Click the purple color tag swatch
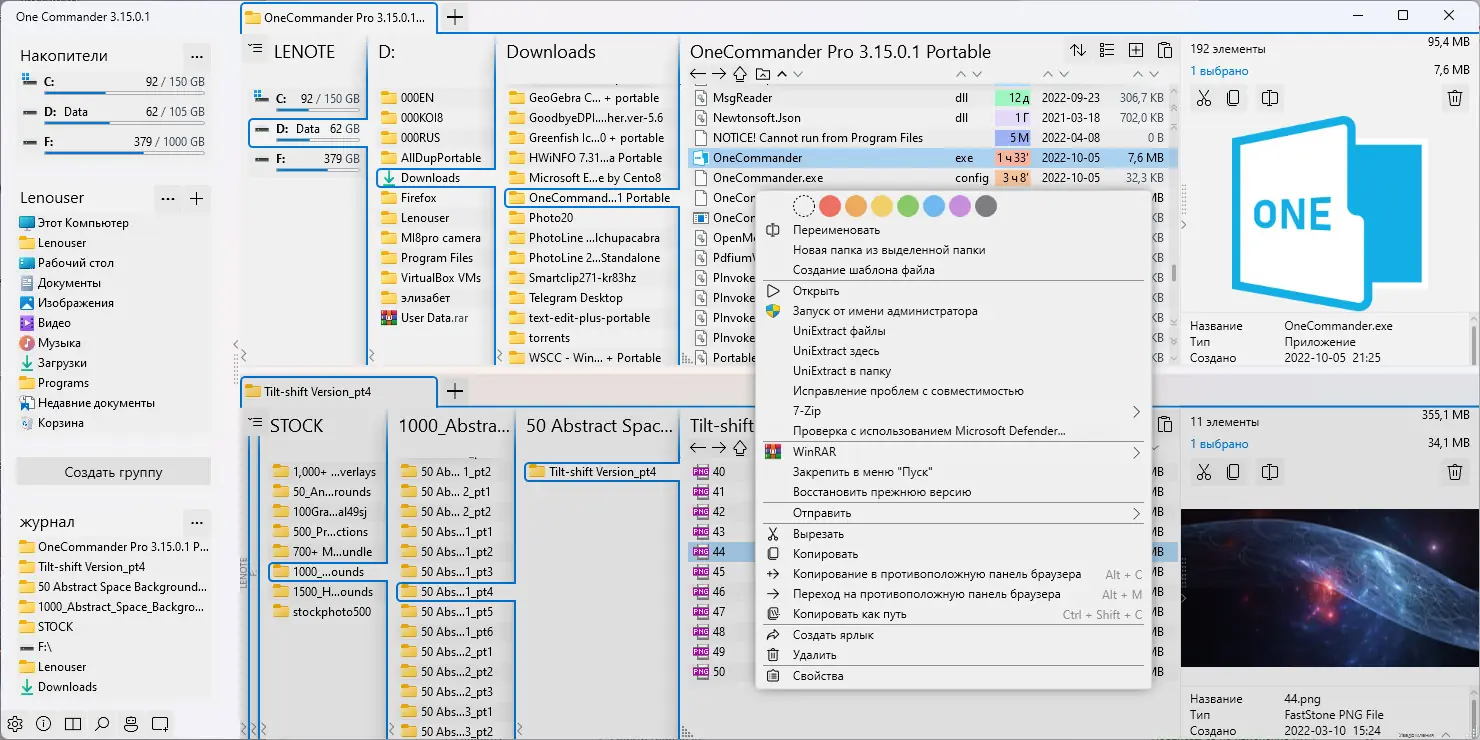The height and width of the screenshot is (740, 1480). click(x=960, y=206)
